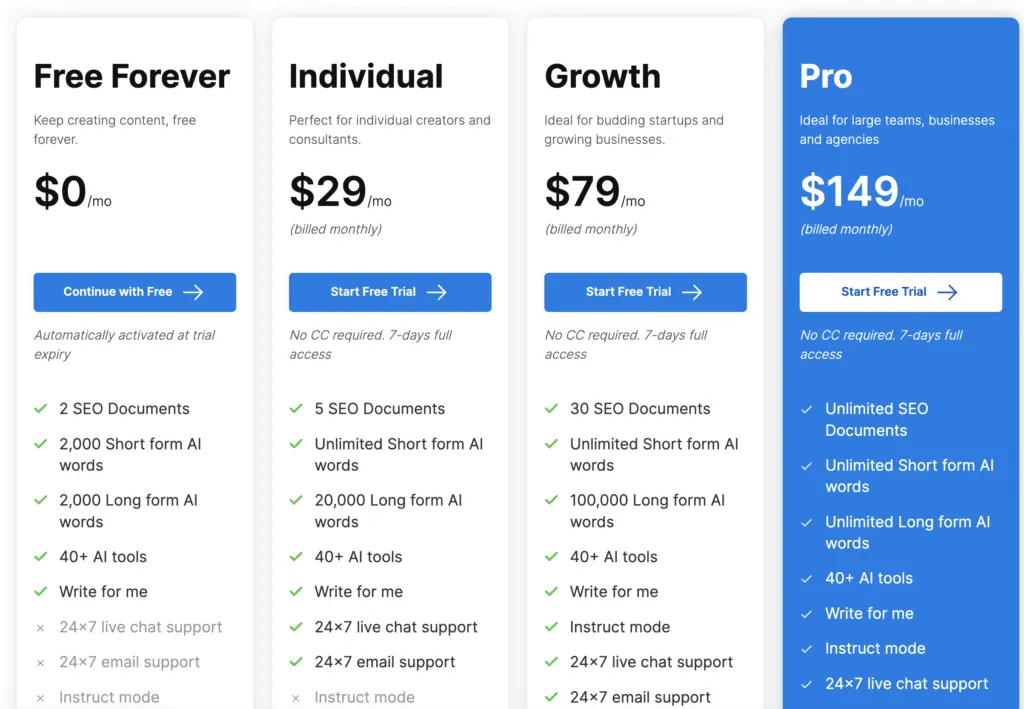Click Growth plan Instruct mode feature text
Screen dimensions: 1024x709
pos(619,627)
